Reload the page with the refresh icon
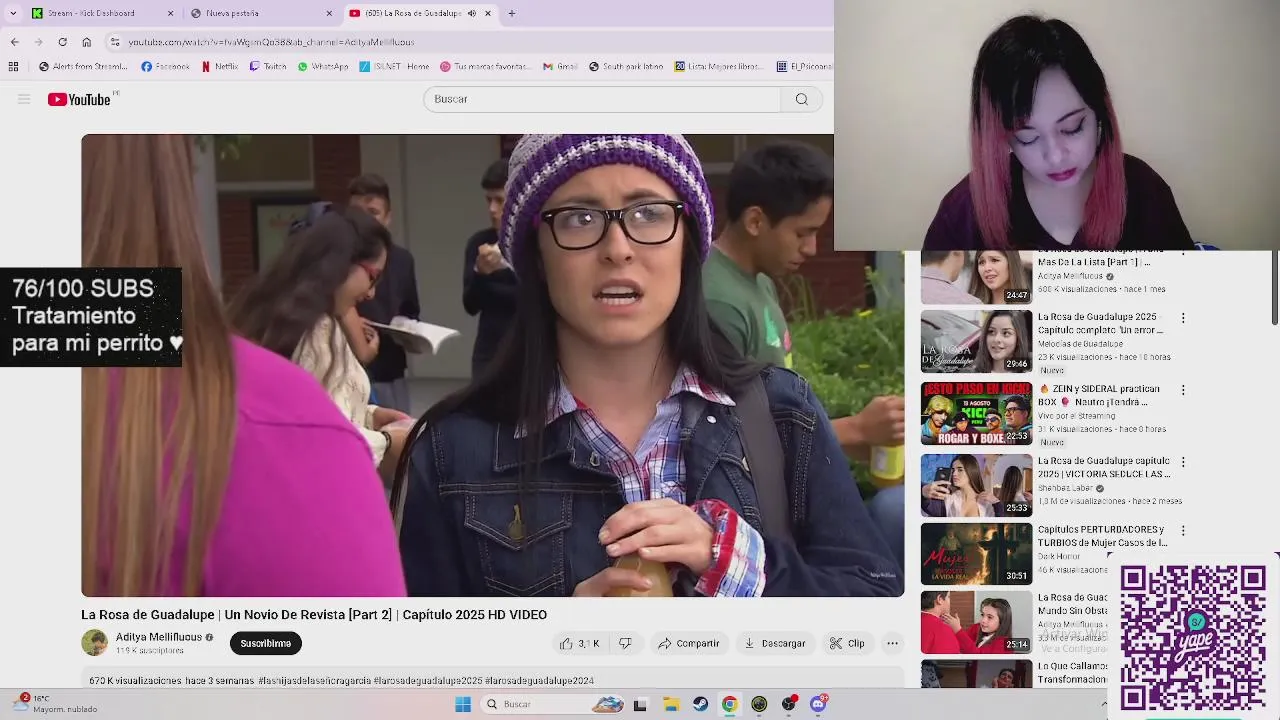This screenshot has width=1280, height=720. point(62,42)
